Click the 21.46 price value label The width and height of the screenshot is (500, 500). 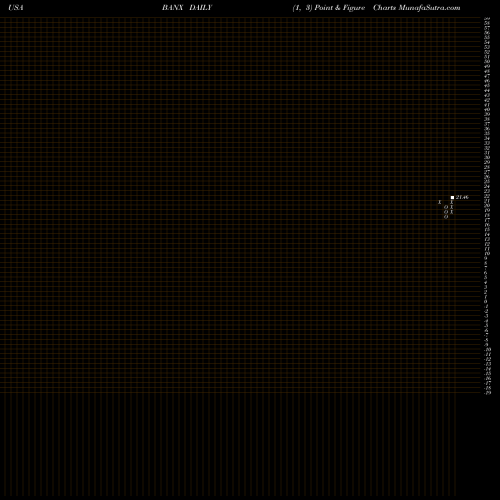[x=462, y=197]
